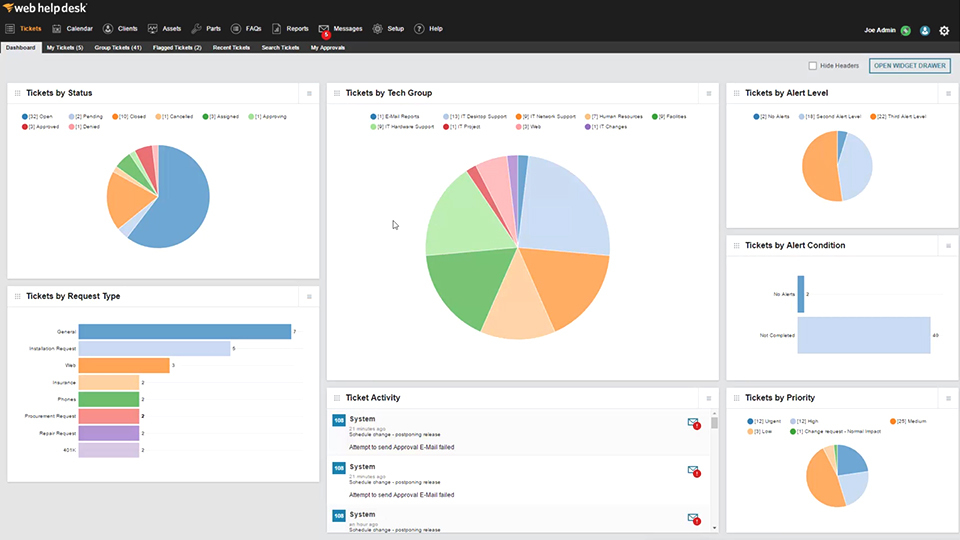Viewport: 960px width, 540px height.
Task: Toggle IT Desktop Support legend entry
Action: 475,116
